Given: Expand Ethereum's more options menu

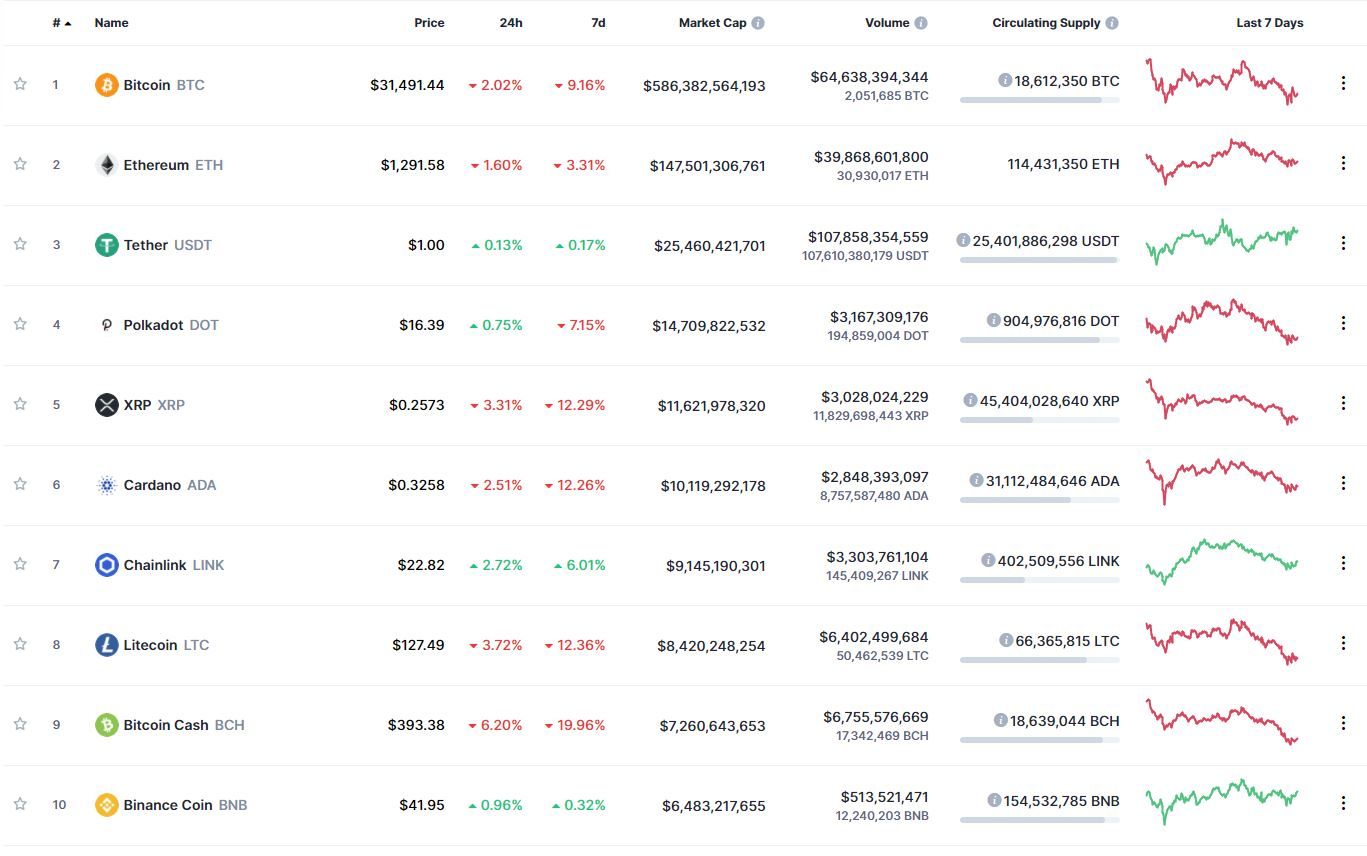Looking at the screenshot, I should point(1343,163).
